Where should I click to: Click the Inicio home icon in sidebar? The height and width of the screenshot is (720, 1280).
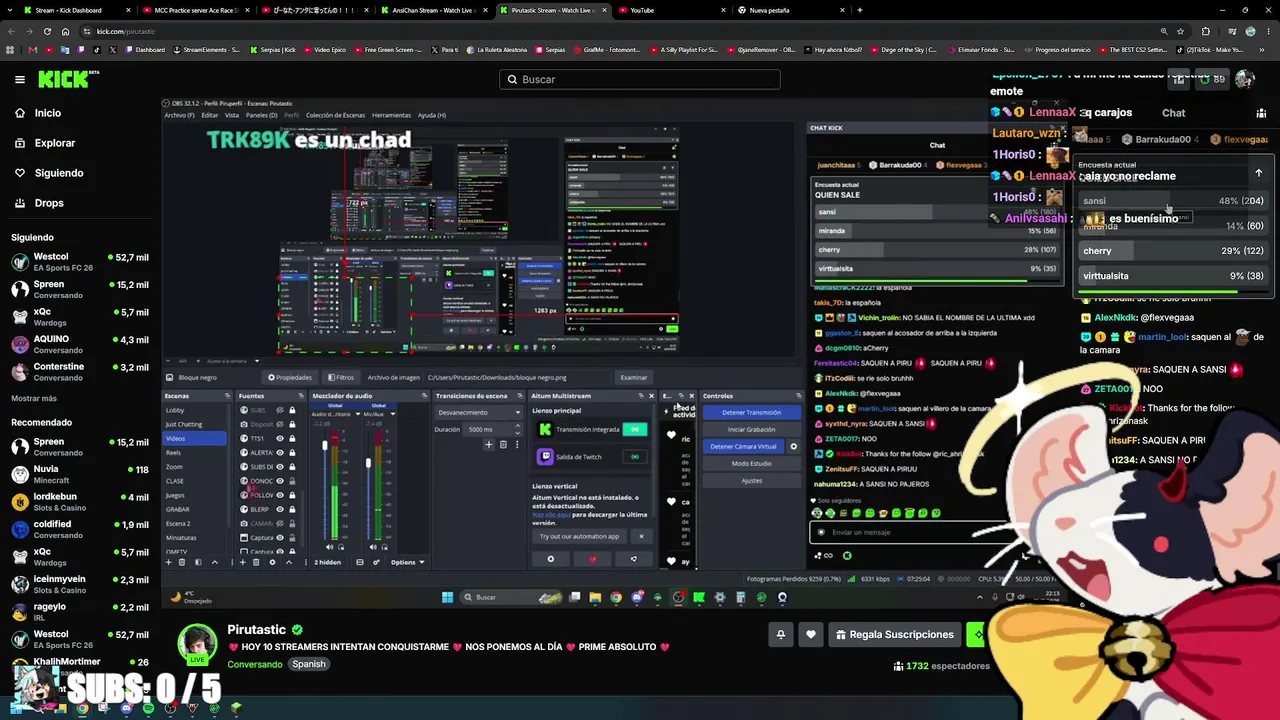click(20, 113)
